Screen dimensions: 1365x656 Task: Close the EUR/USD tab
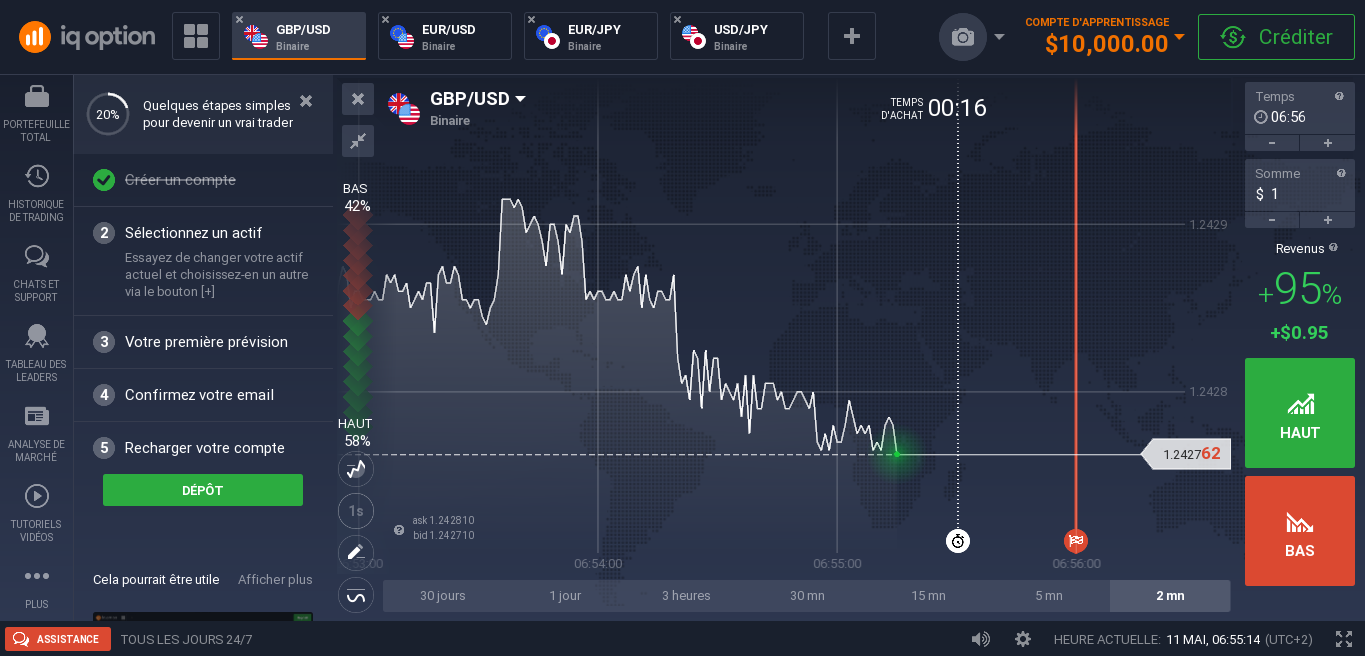point(385,19)
